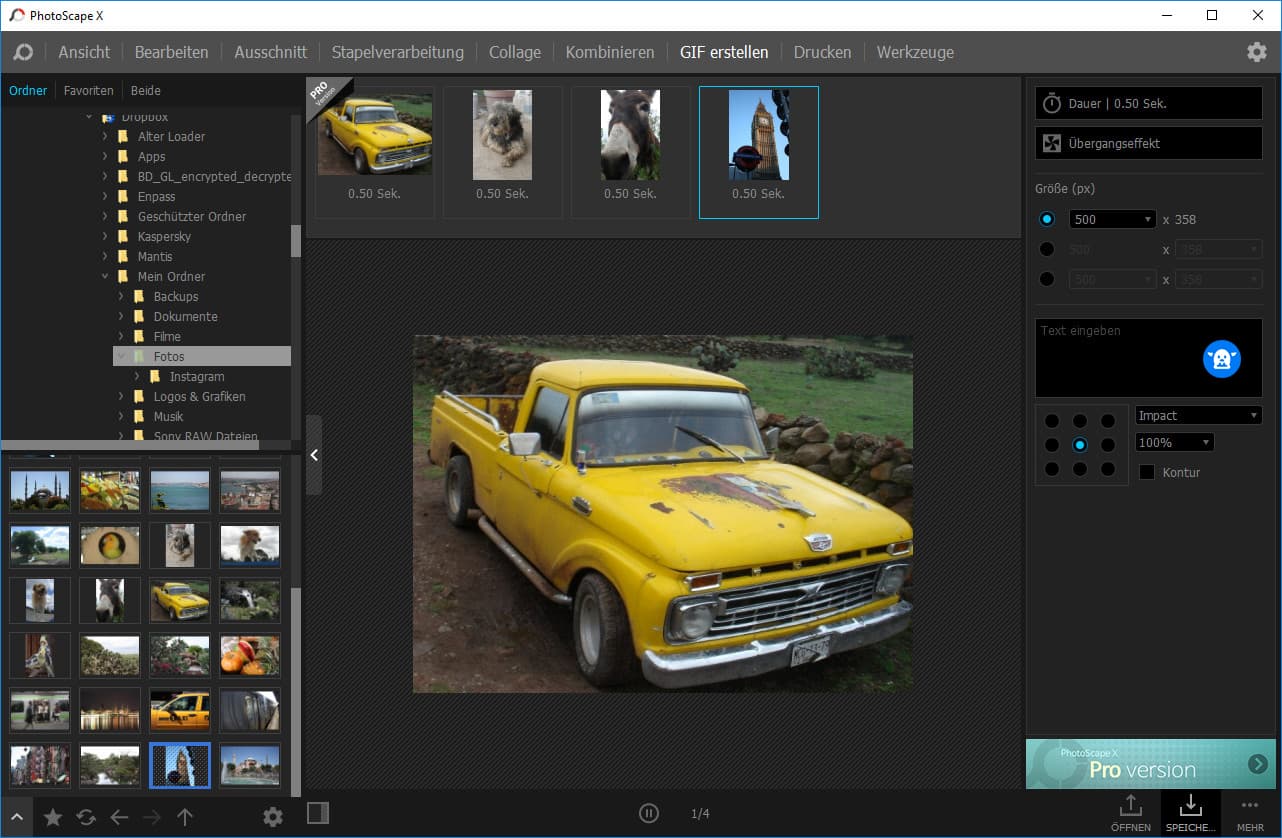Pause the GIF preview playback
Image resolution: width=1282 pixels, height=838 pixels.
[x=649, y=813]
